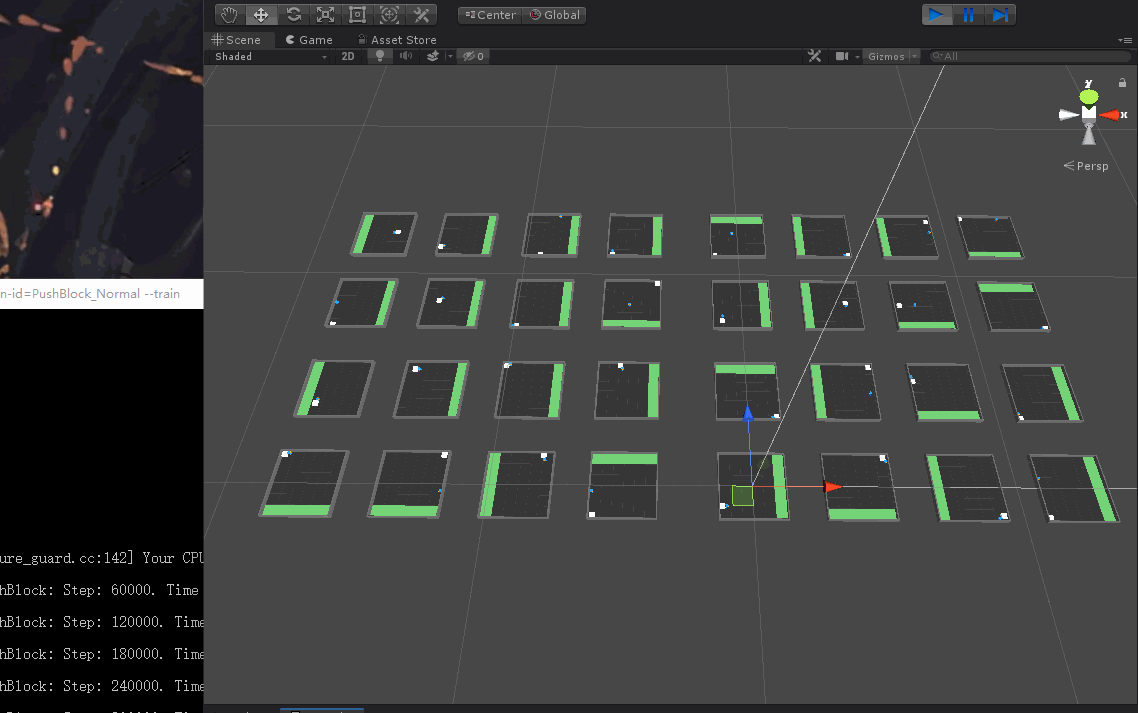Select the Scale tool

325,15
